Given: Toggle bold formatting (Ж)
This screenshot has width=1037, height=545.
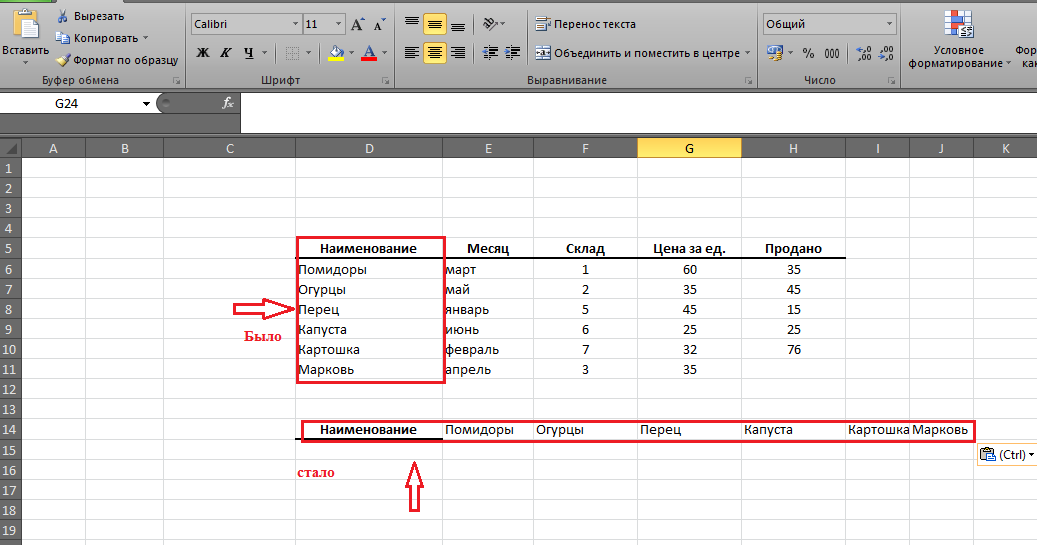Looking at the screenshot, I should [203, 52].
